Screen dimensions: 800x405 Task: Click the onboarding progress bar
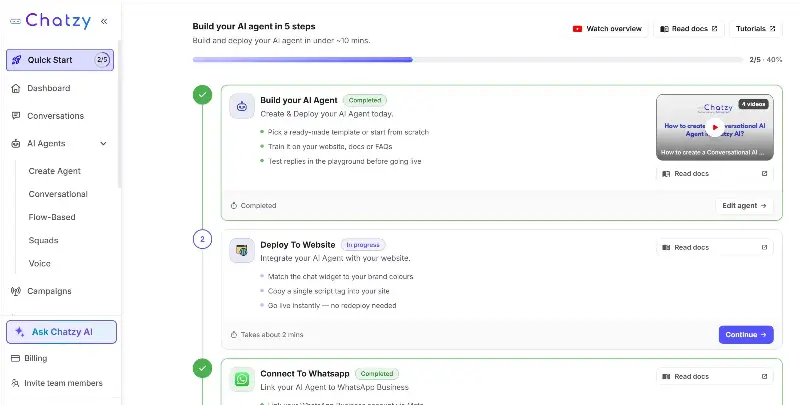(x=467, y=60)
